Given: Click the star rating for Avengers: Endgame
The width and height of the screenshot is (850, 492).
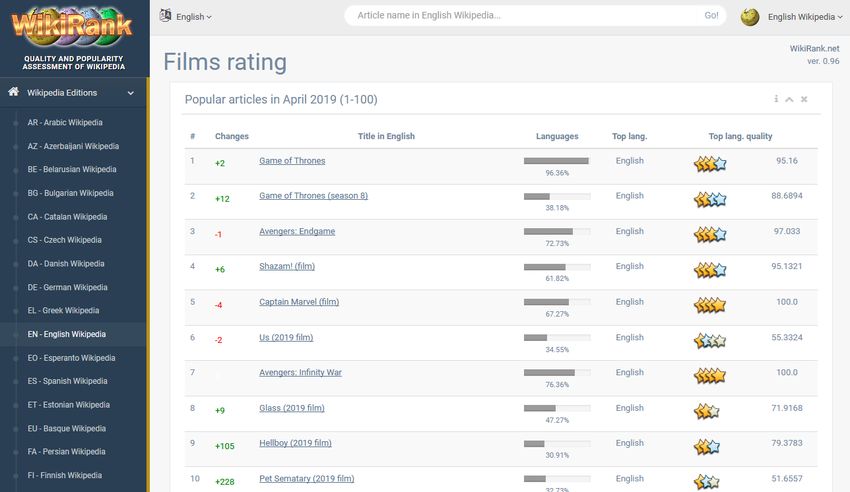Looking at the screenshot, I should point(710,235).
